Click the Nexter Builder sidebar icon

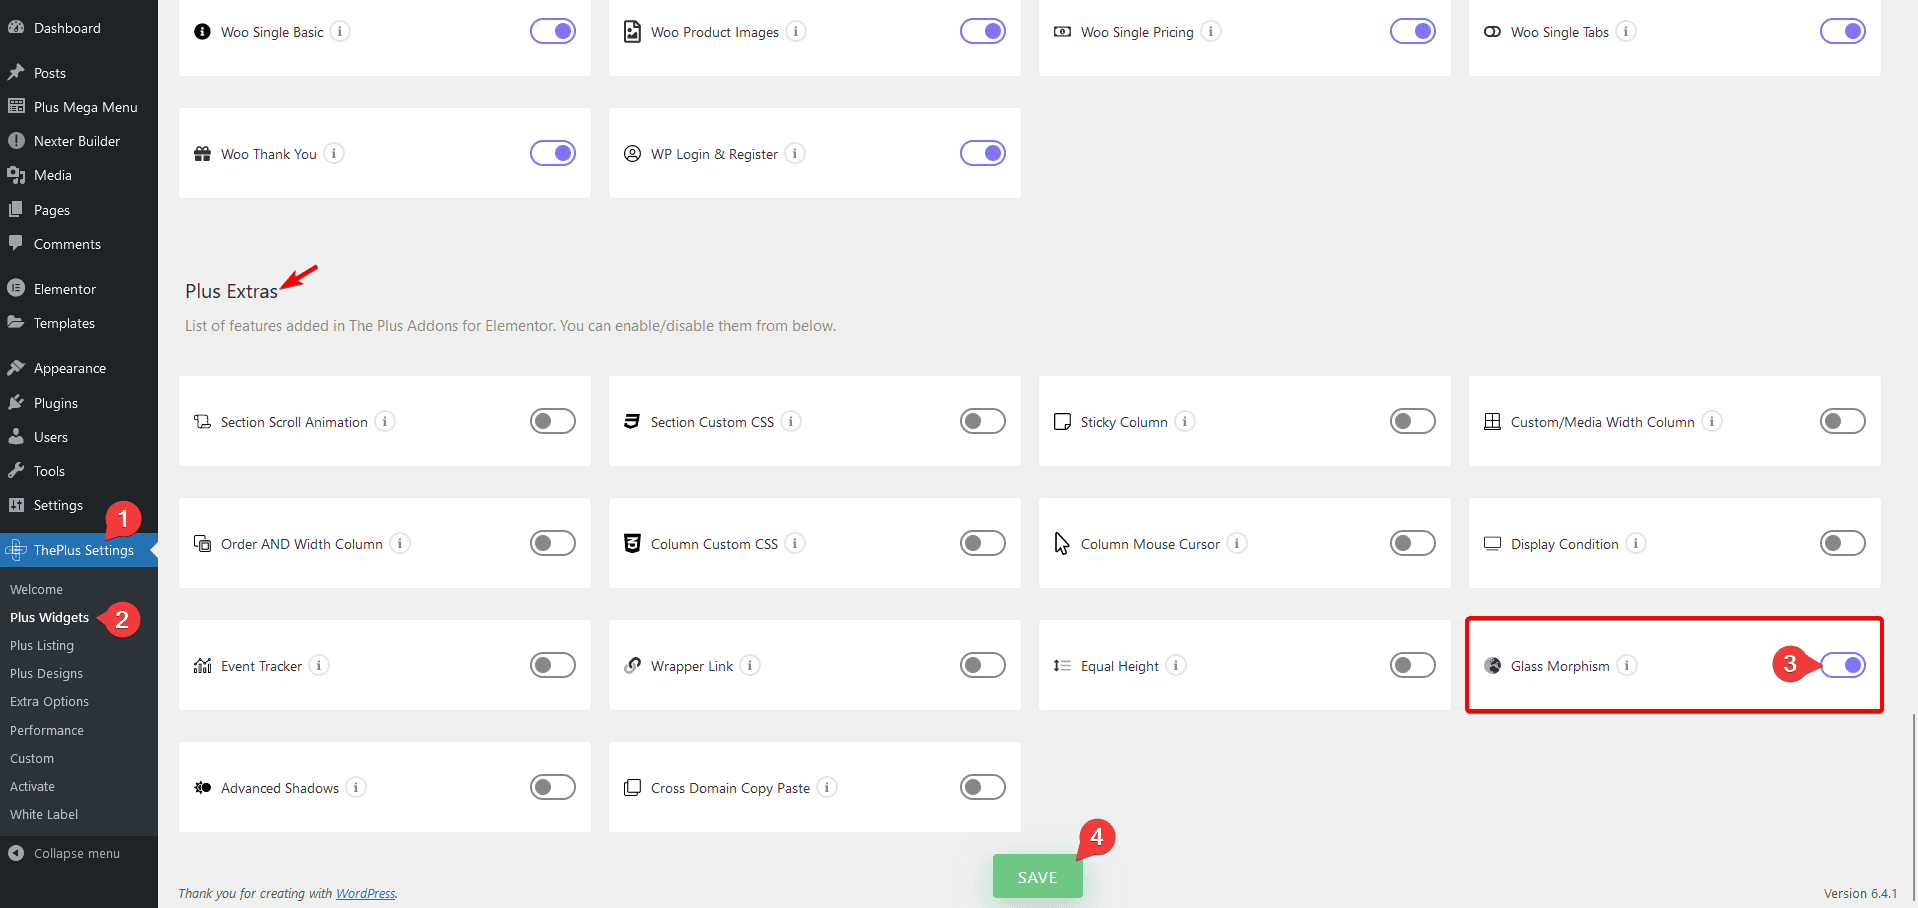point(18,140)
